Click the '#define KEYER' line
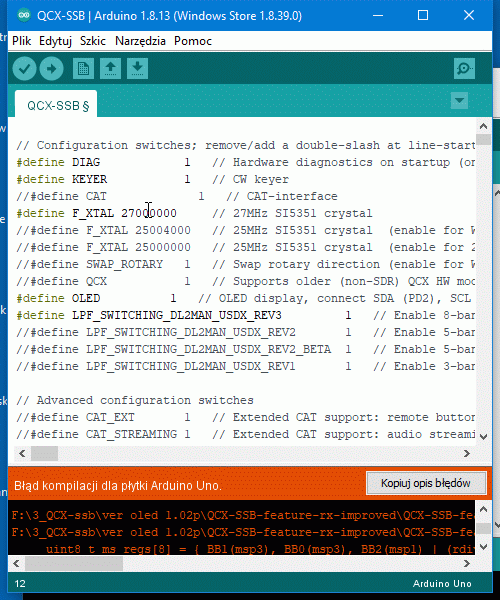This screenshot has height=600, width=500. 152,179
